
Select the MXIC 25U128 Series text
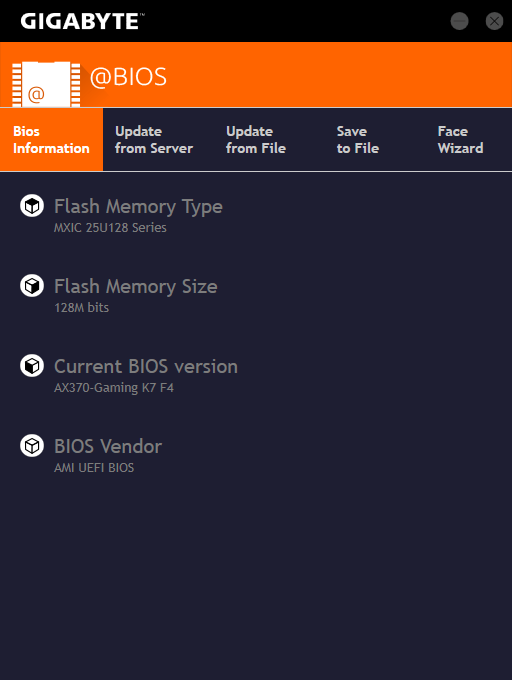(110, 228)
